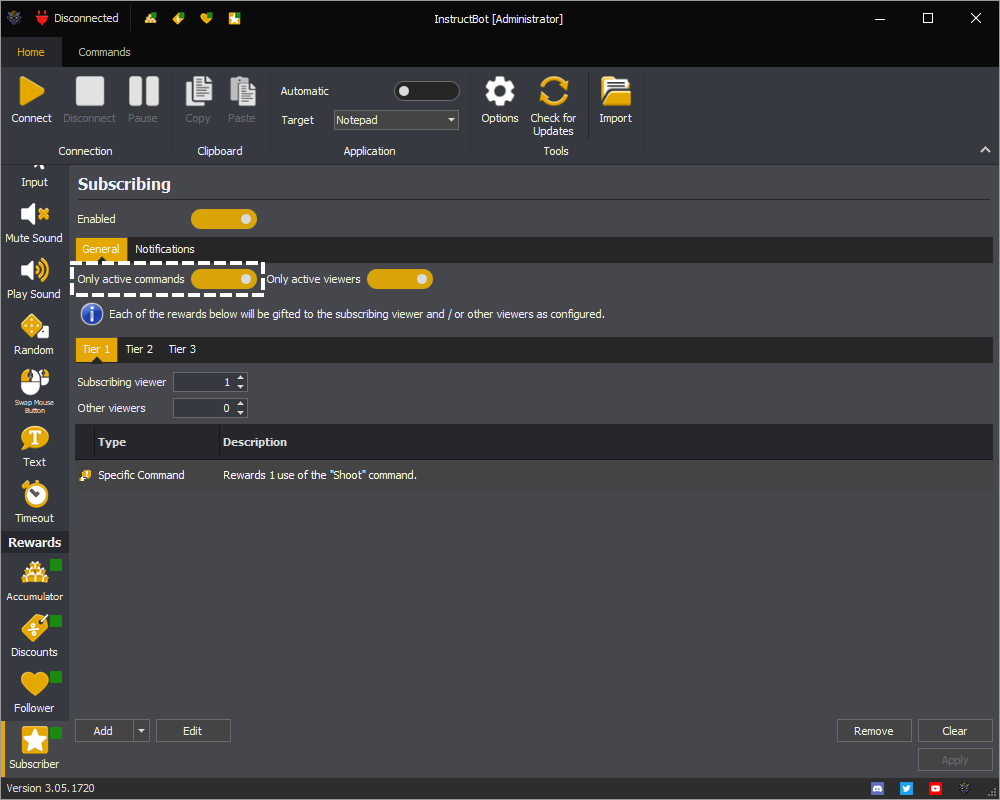The height and width of the screenshot is (800, 1000).
Task: Open the Target application dropdown
Action: point(396,120)
